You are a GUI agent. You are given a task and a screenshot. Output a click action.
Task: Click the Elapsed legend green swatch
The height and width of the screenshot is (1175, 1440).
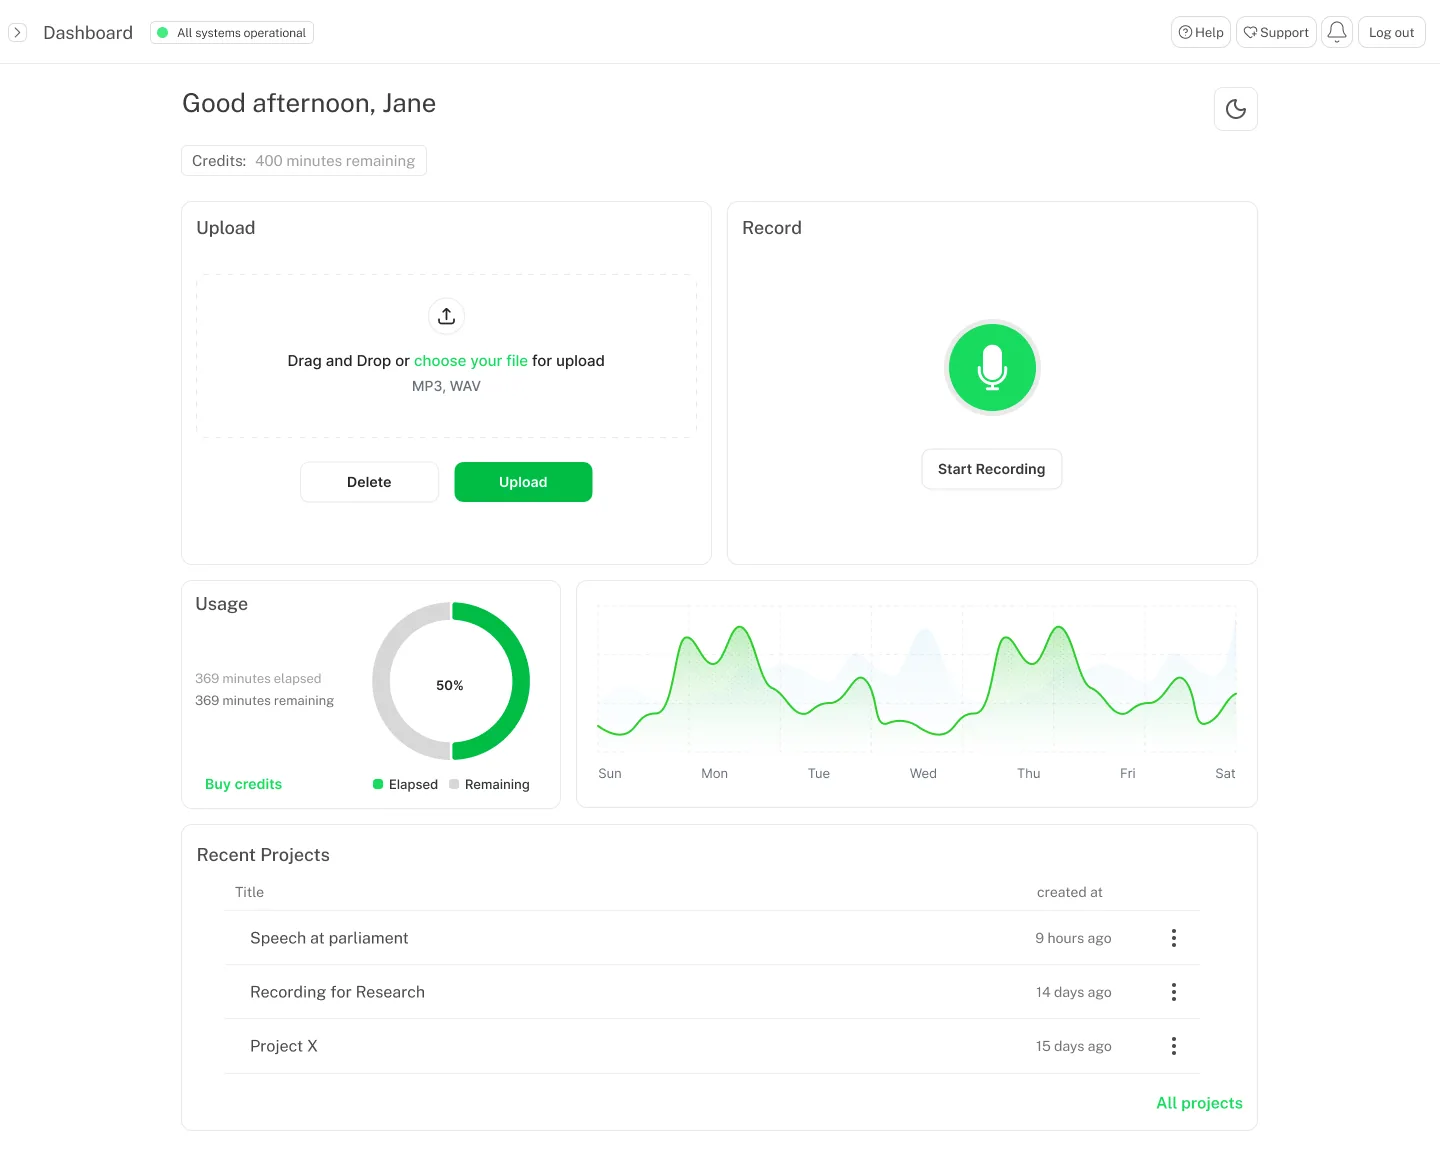pyautogui.click(x=378, y=784)
